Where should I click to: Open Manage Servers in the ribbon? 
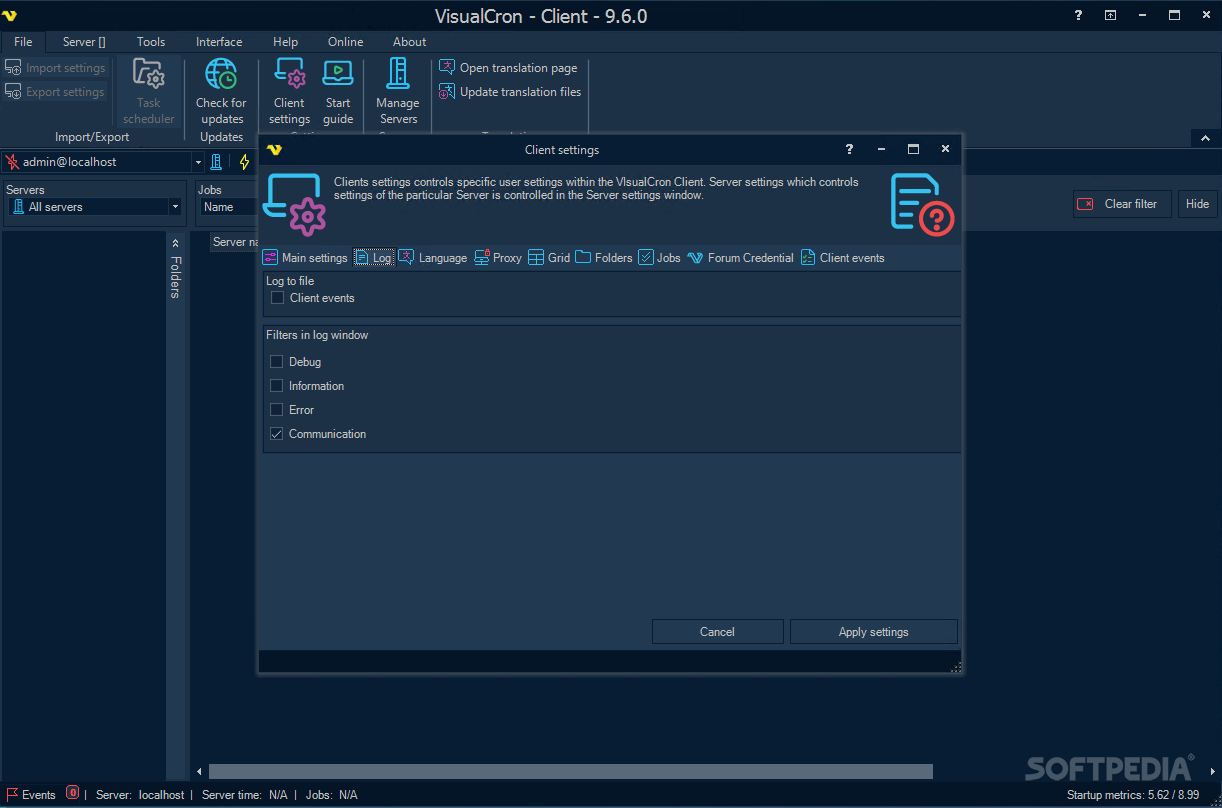(398, 91)
